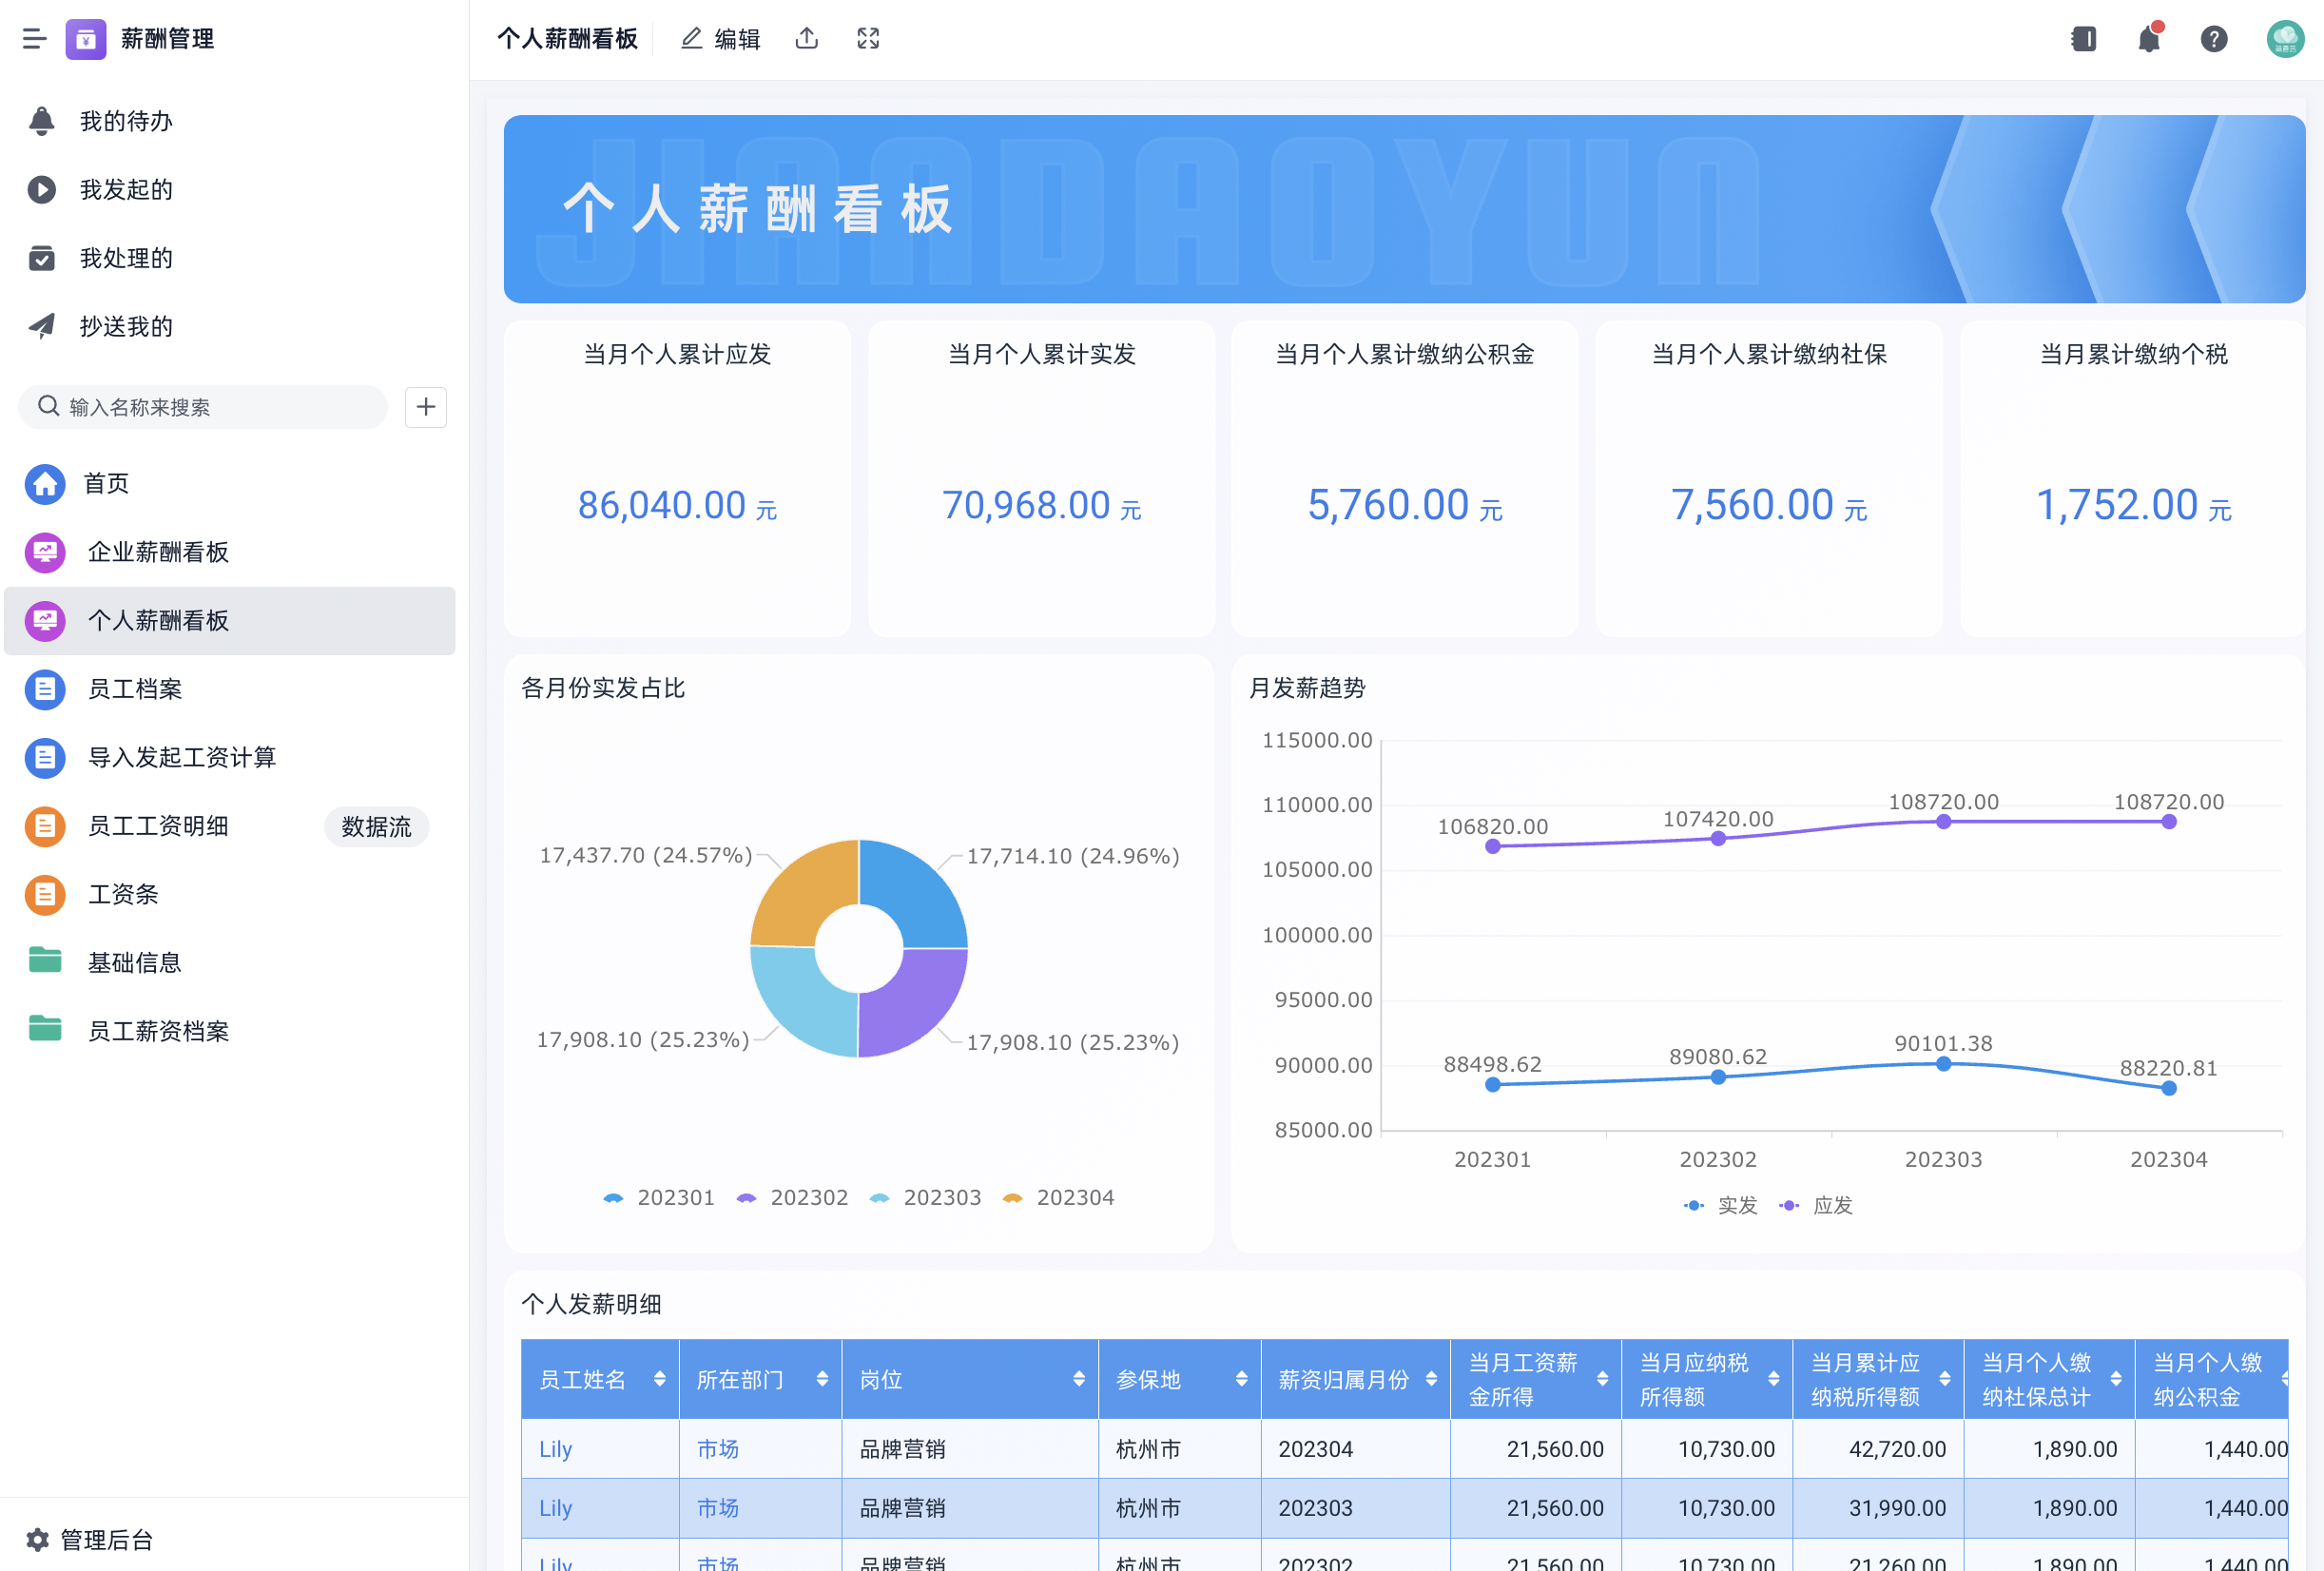Sort table by 员工姓名 column arrows

point(660,1379)
